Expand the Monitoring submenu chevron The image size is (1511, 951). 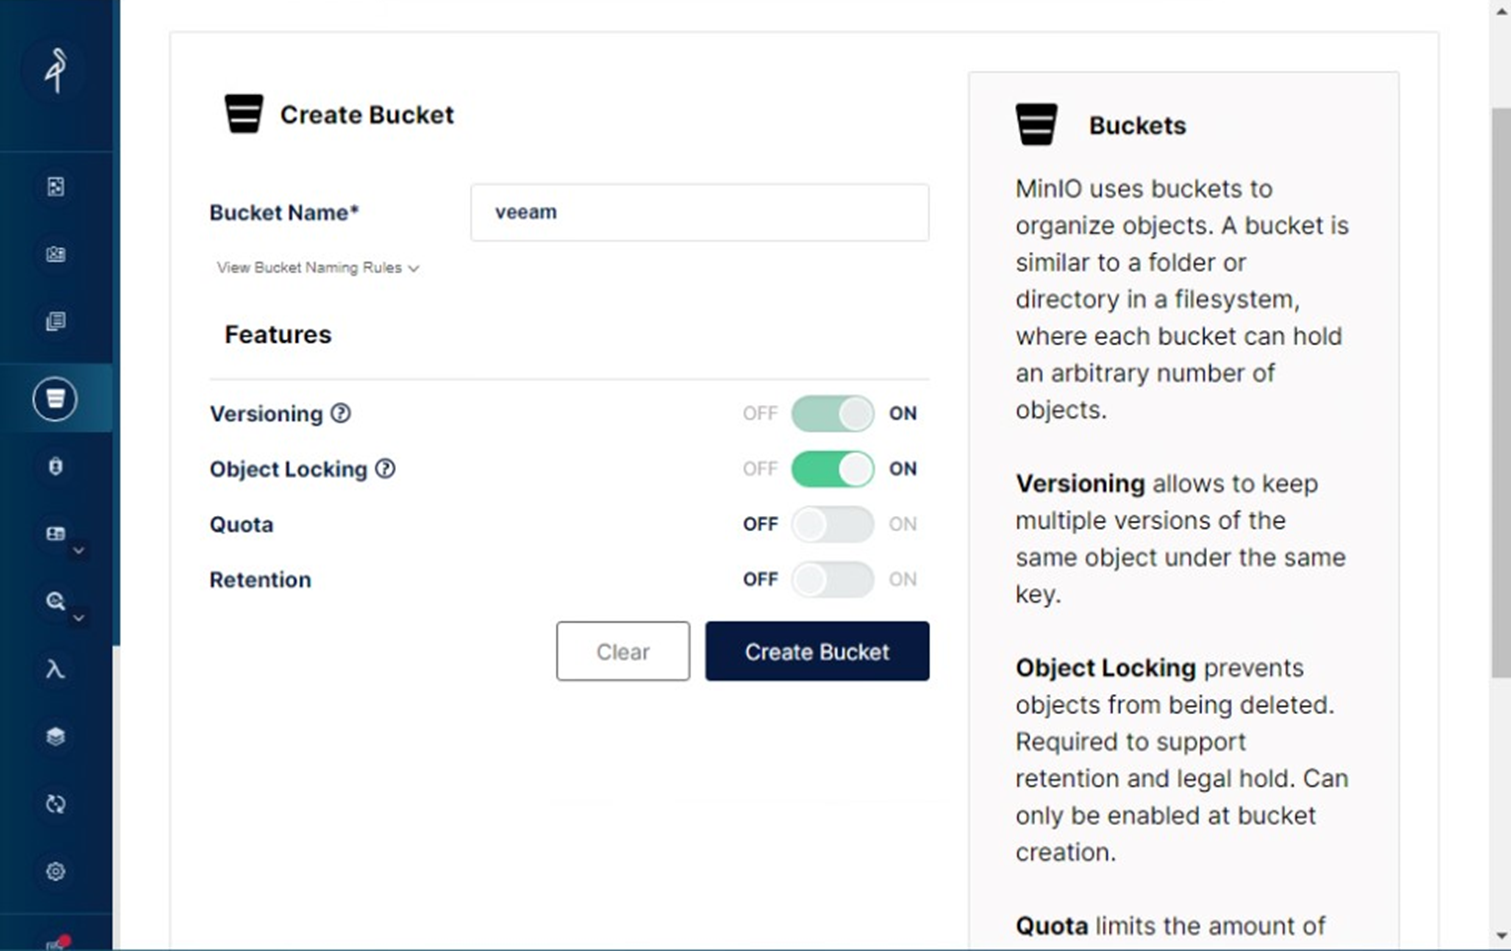click(x=79, y=551)
